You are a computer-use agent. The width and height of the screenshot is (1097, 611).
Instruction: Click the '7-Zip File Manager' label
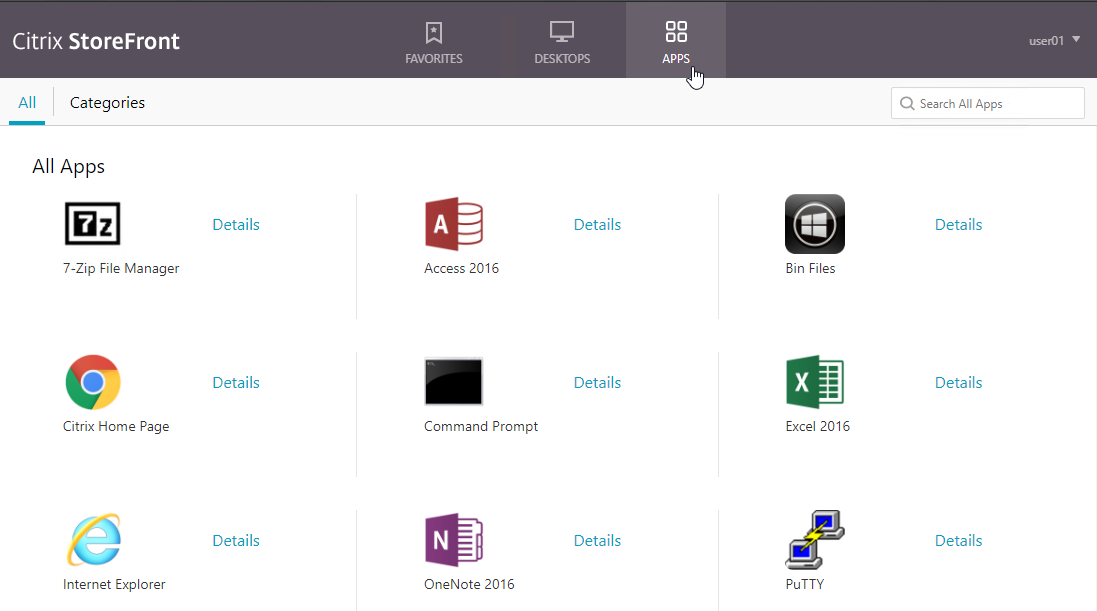tap(121, 268)
